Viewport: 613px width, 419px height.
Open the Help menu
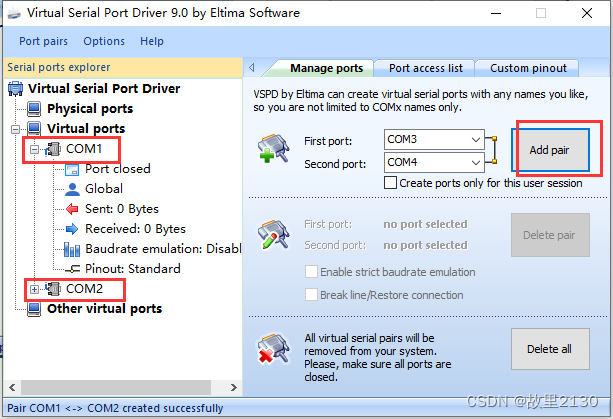[x=152, y=41]
